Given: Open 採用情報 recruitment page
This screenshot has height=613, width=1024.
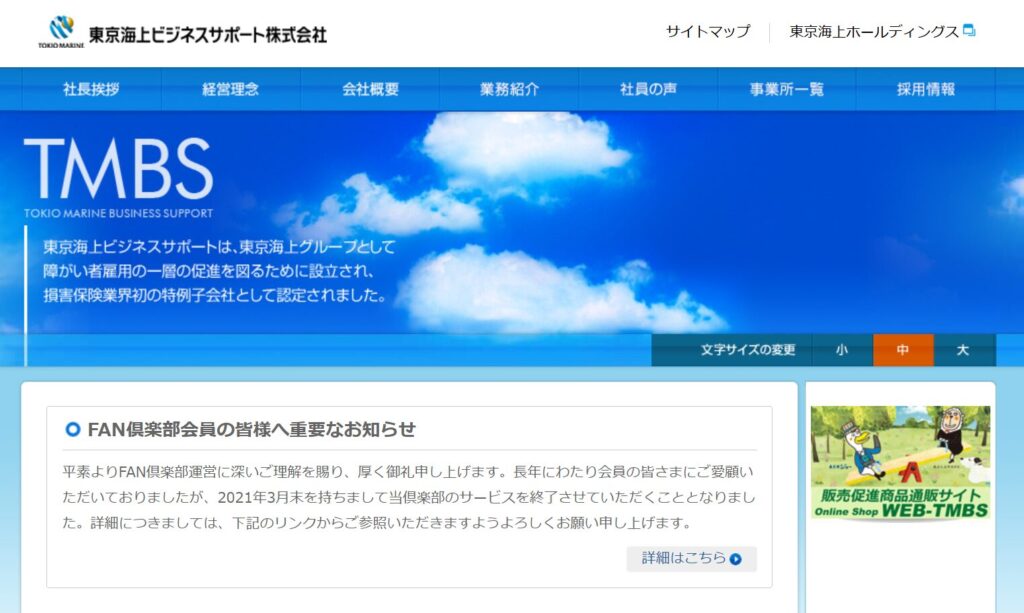Looking at the screenshot, I should (925, 89).
